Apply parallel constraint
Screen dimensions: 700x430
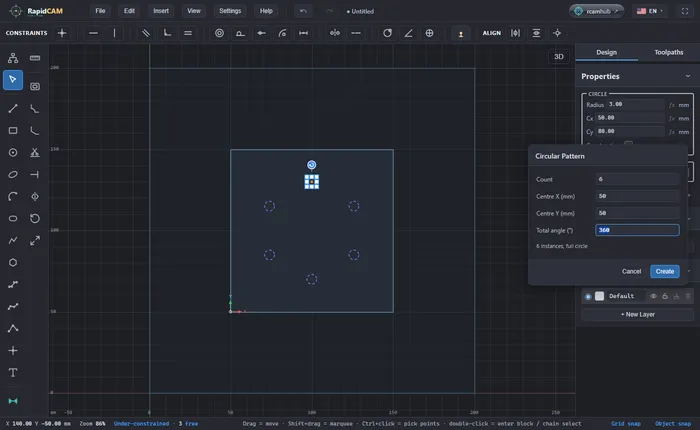[x=146, y=33]
